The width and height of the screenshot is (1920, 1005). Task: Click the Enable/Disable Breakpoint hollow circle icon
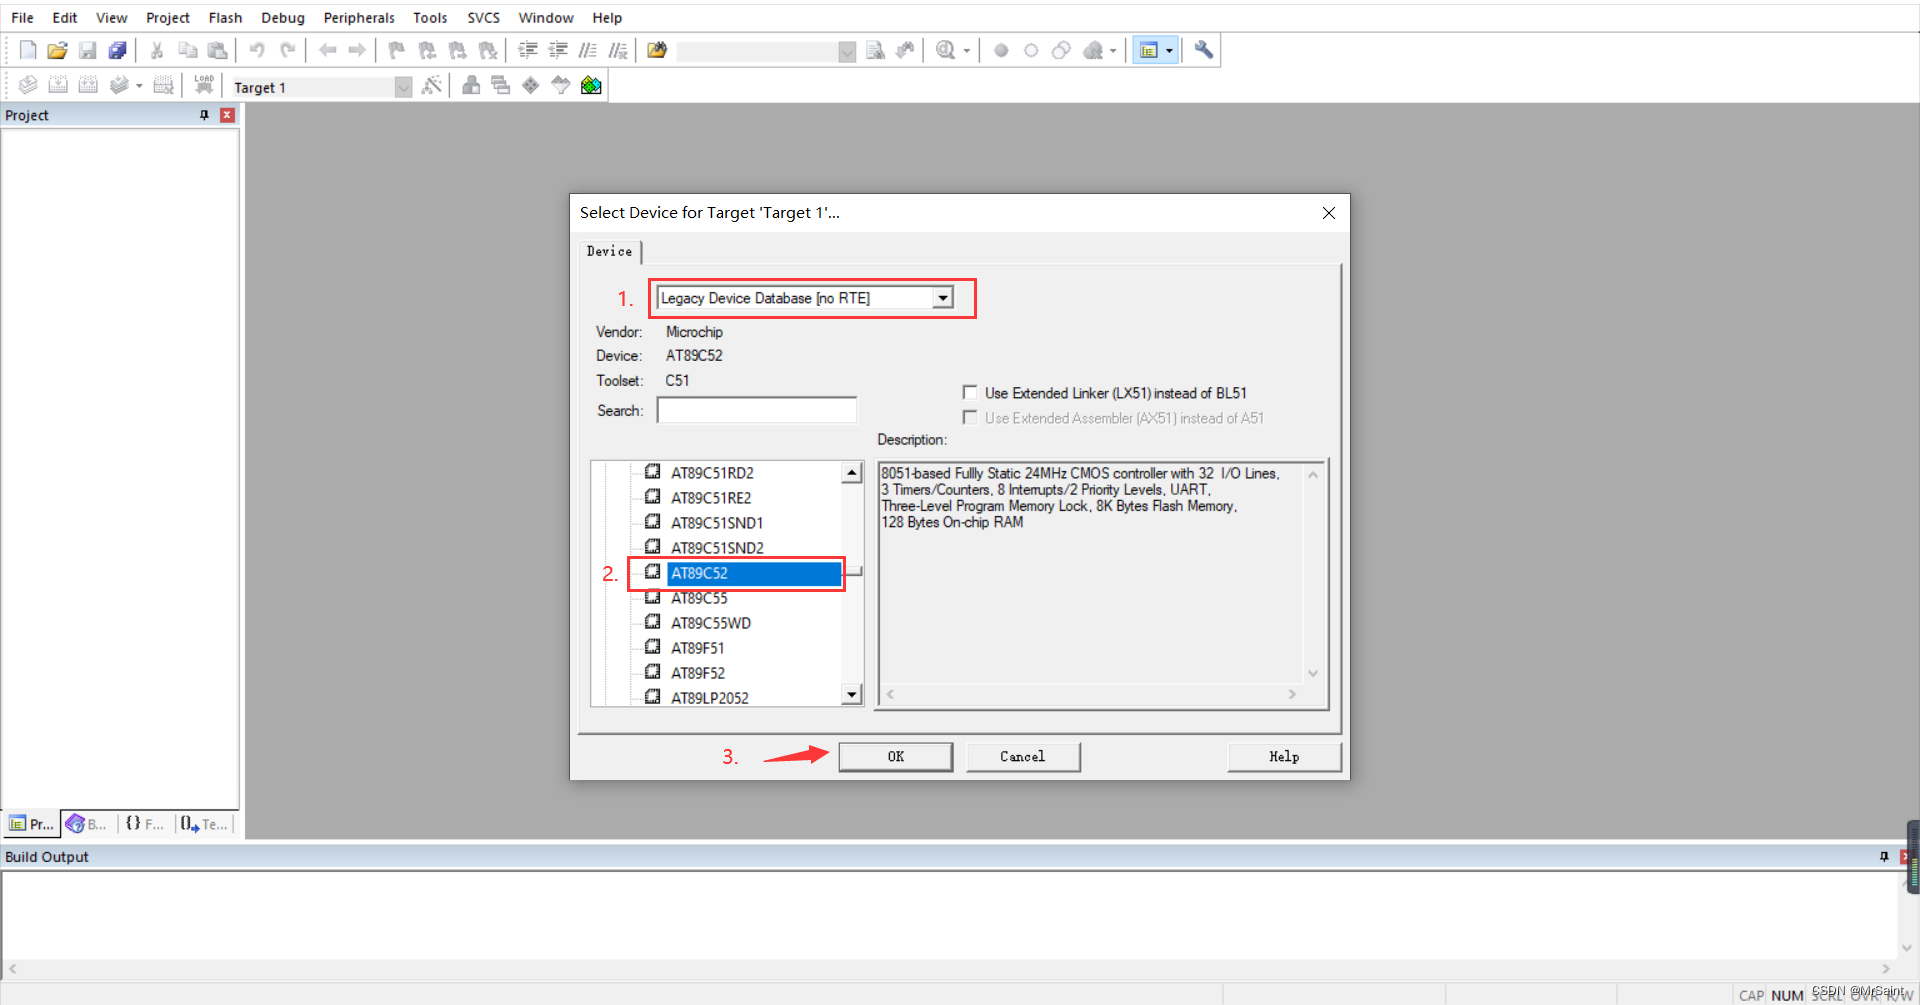[x=1031, y=50]
